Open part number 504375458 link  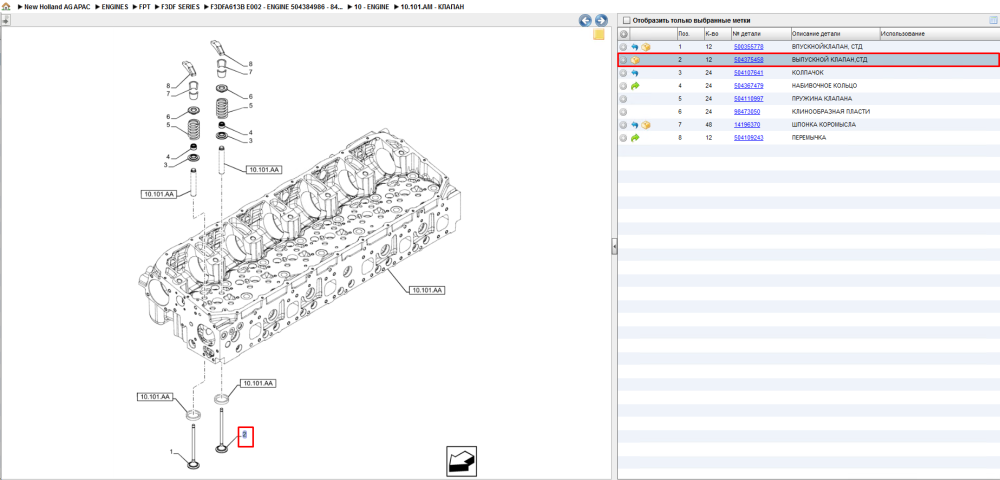[x=749, y=60]
